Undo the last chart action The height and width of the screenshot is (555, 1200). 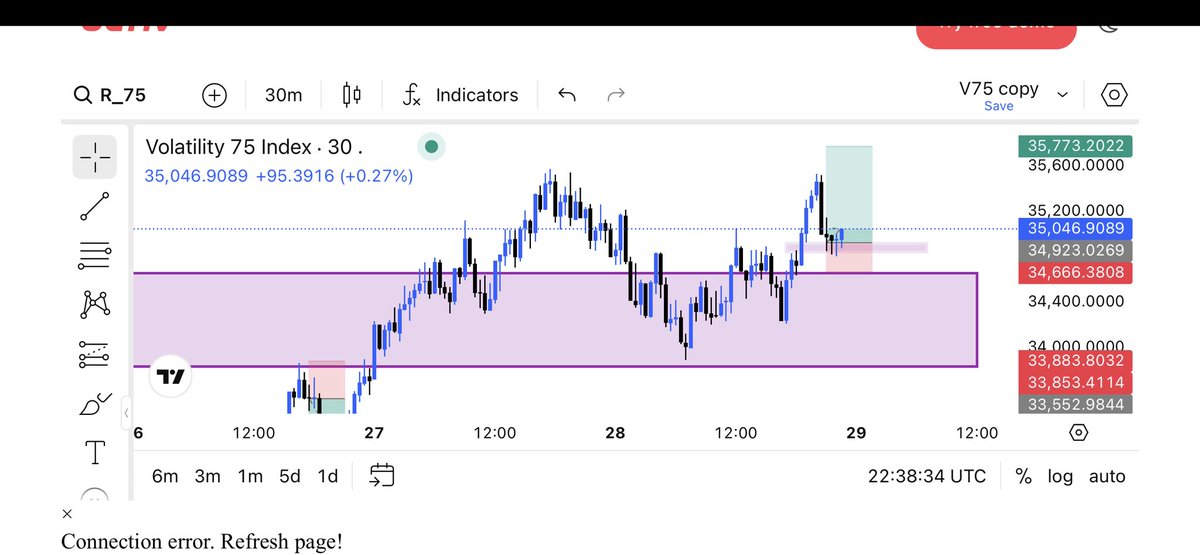[567, 95]
